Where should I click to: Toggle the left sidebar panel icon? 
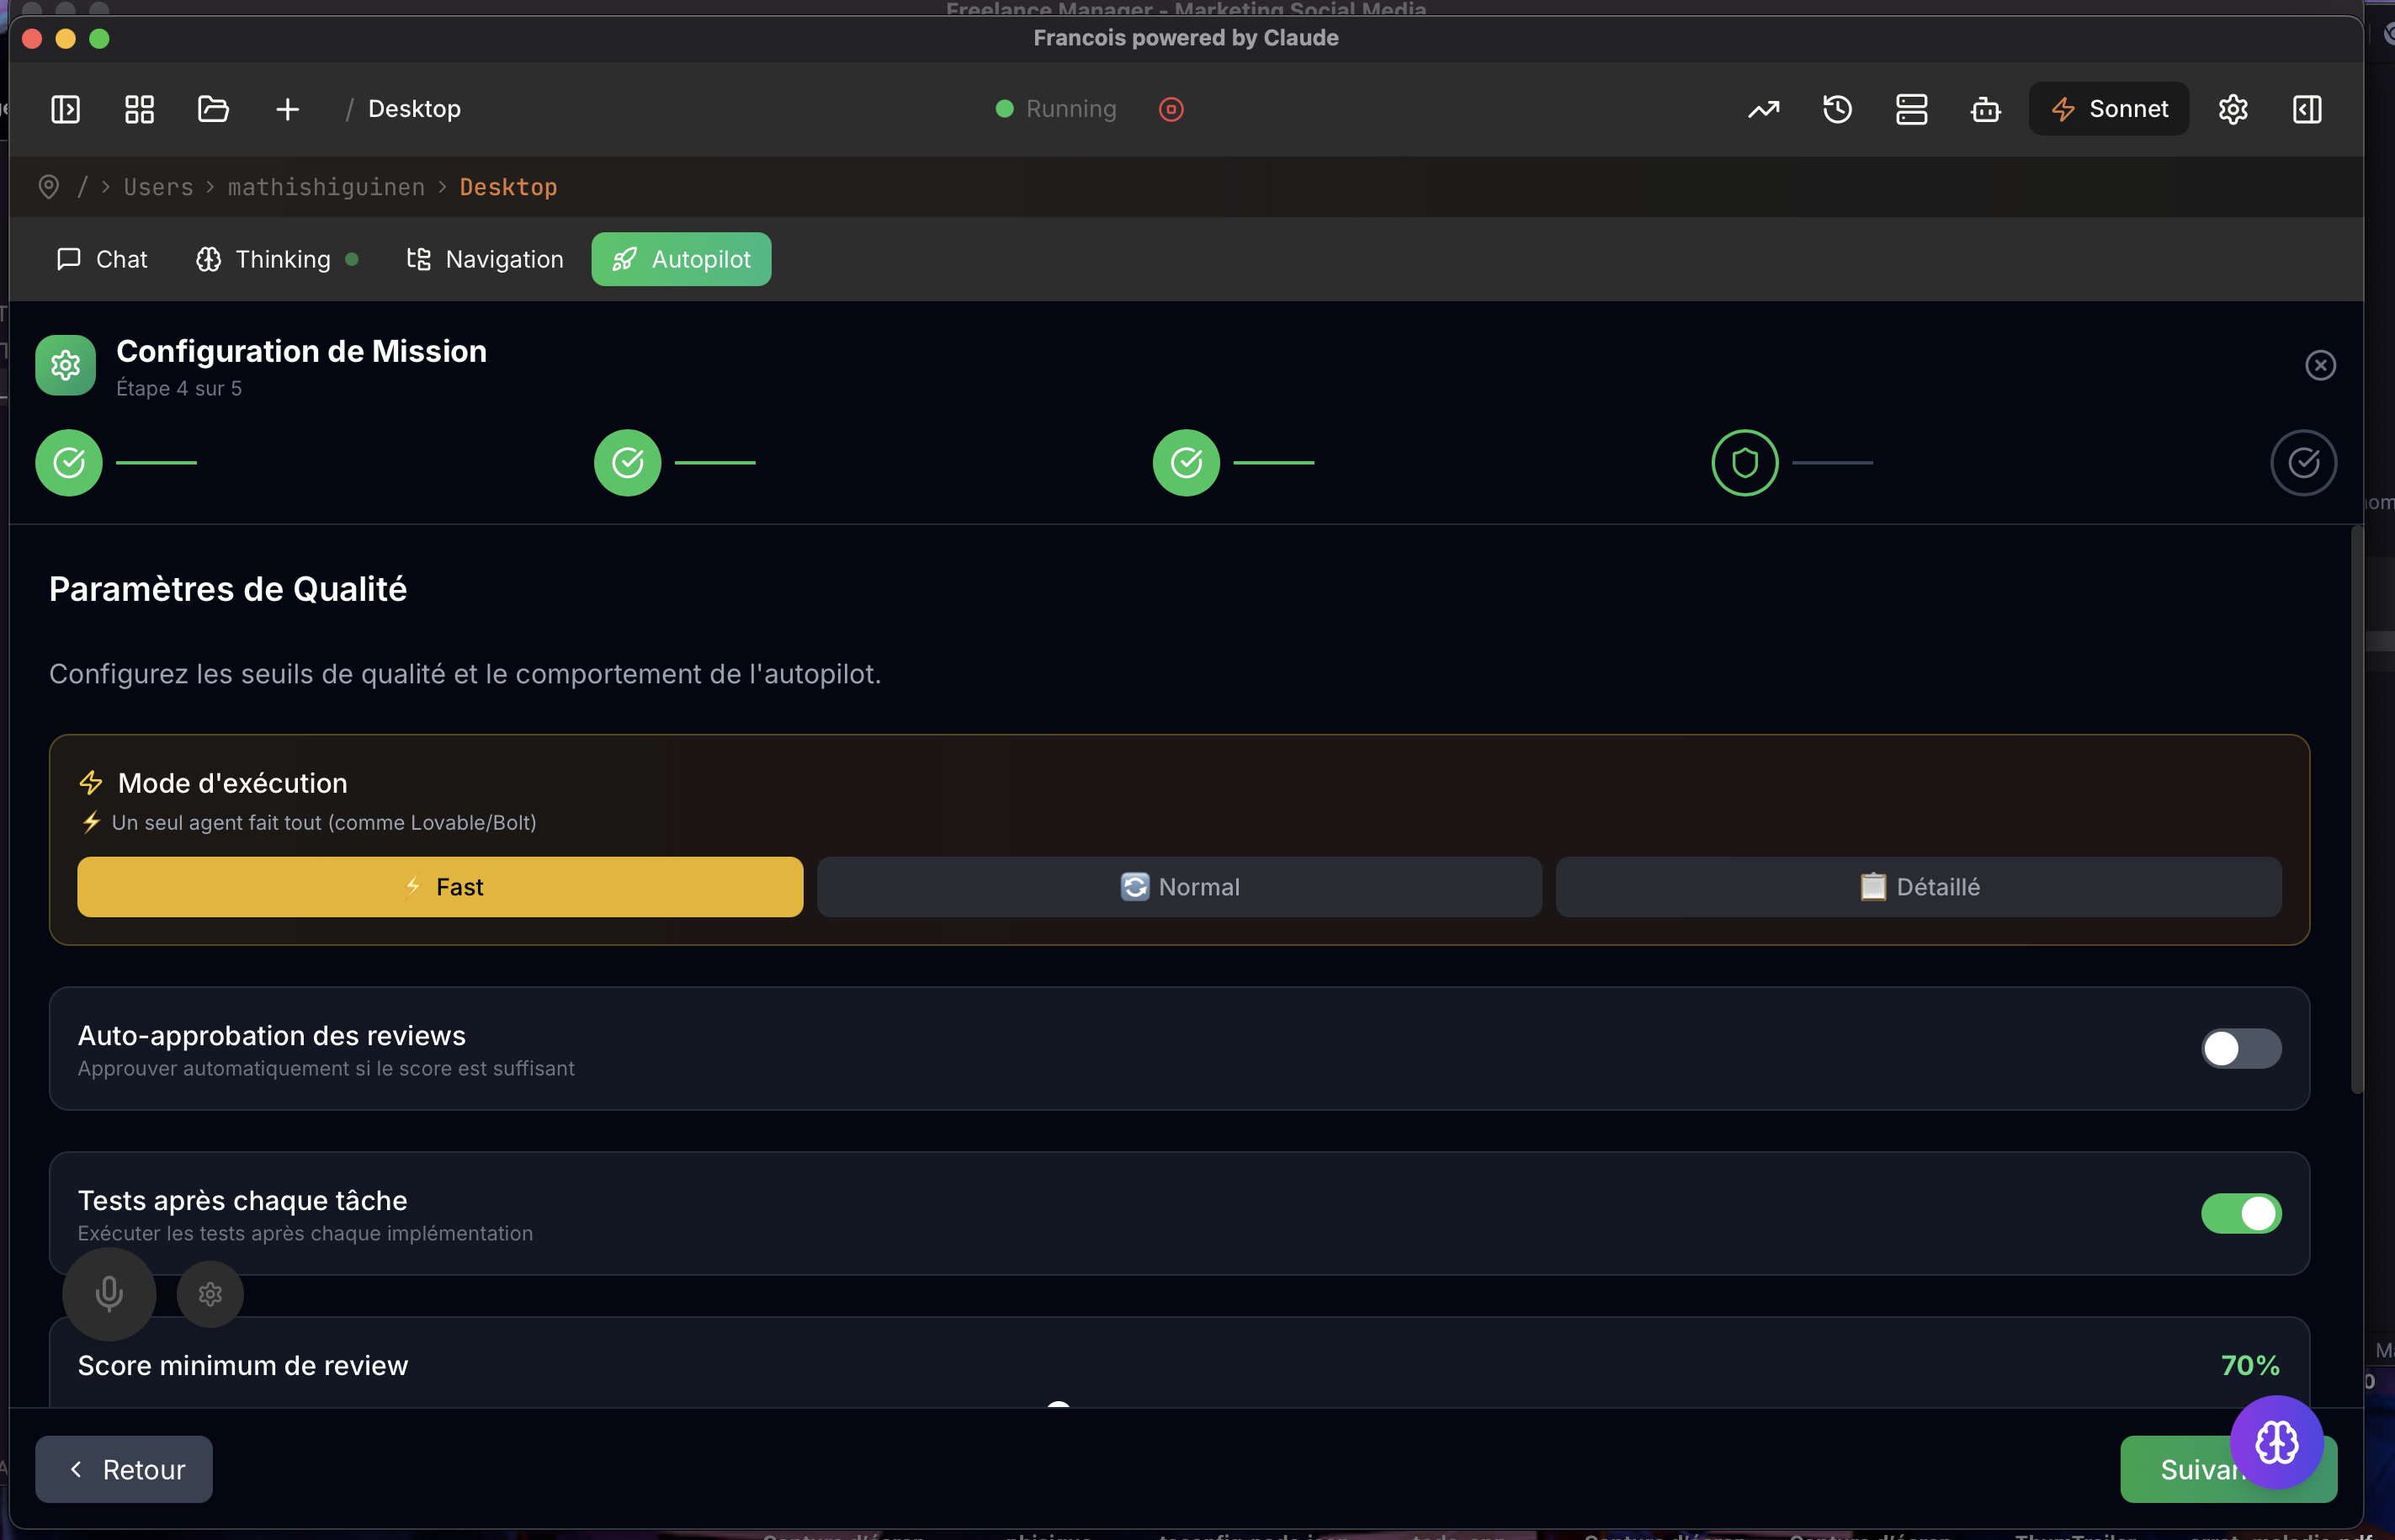tap(66, 109)
